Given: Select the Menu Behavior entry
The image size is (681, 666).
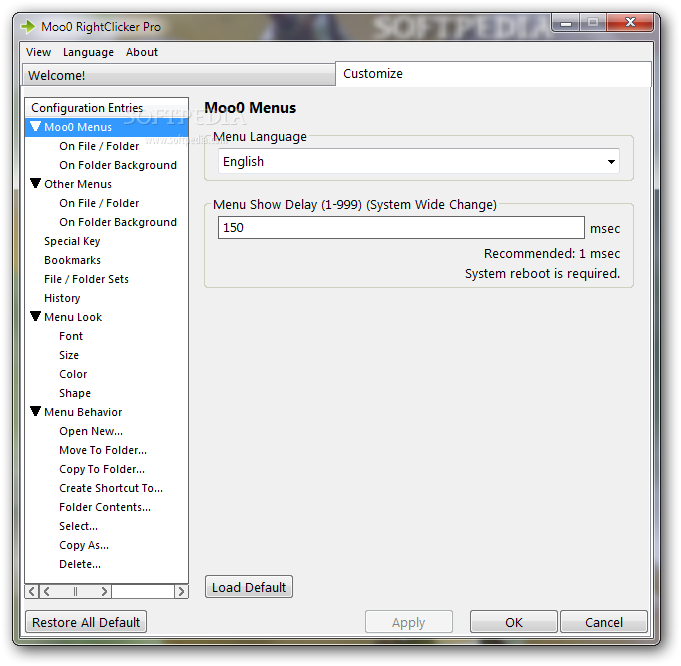Looking at the screenshot, I should (x=83, y=412).
